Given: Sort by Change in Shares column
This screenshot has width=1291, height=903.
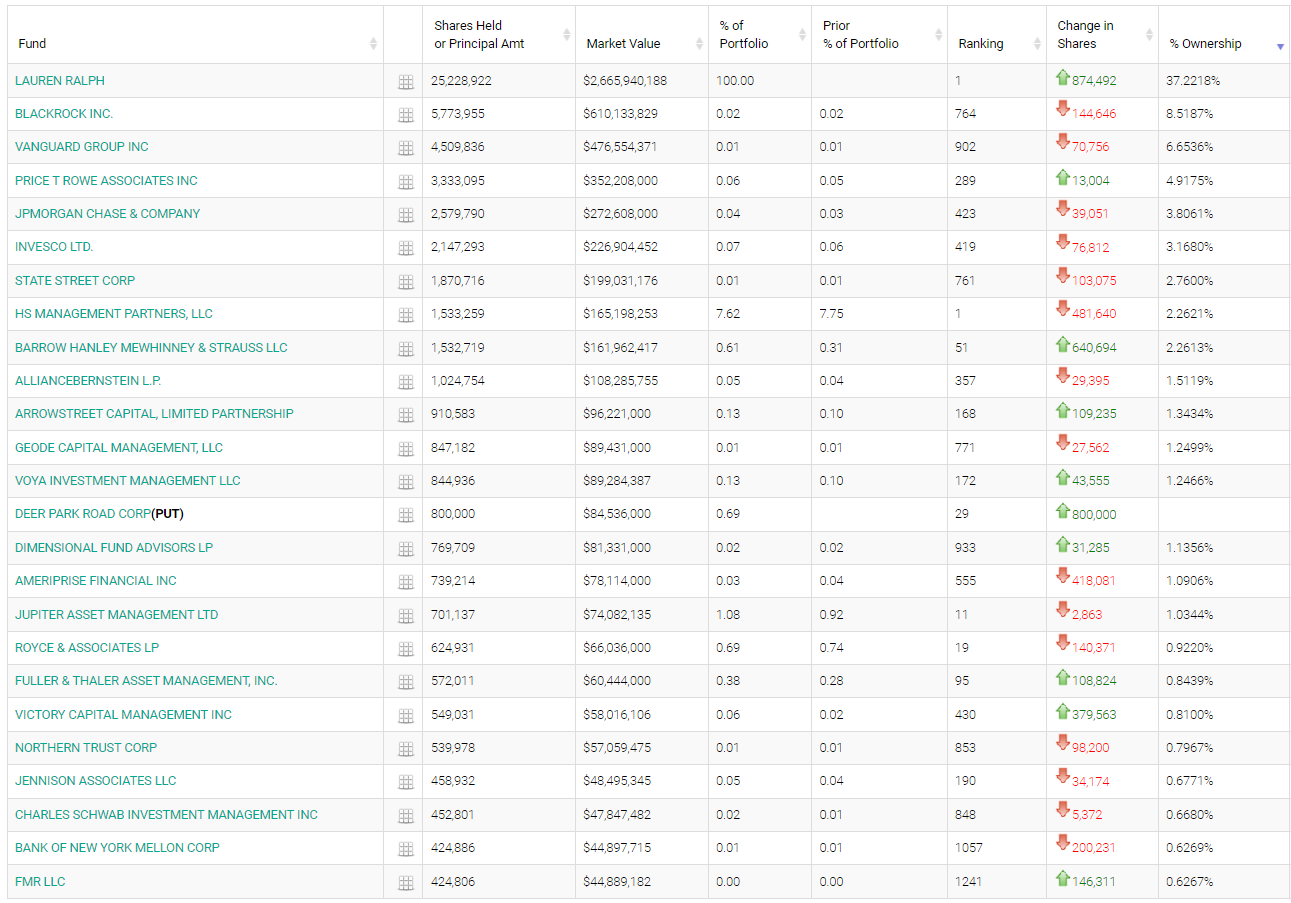Looking at the screenshot, I should click(x=1102, y=35).
